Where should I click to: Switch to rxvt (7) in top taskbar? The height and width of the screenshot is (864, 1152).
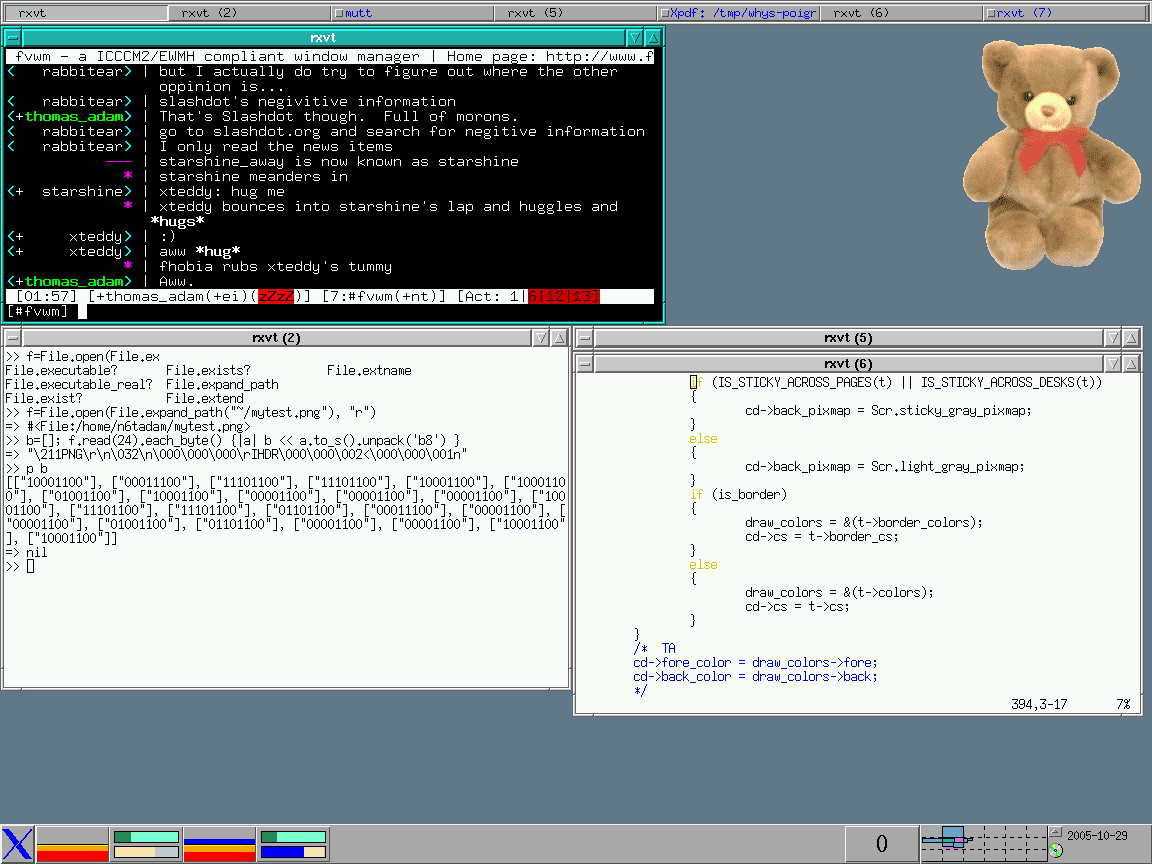(x=1065, y=12)
